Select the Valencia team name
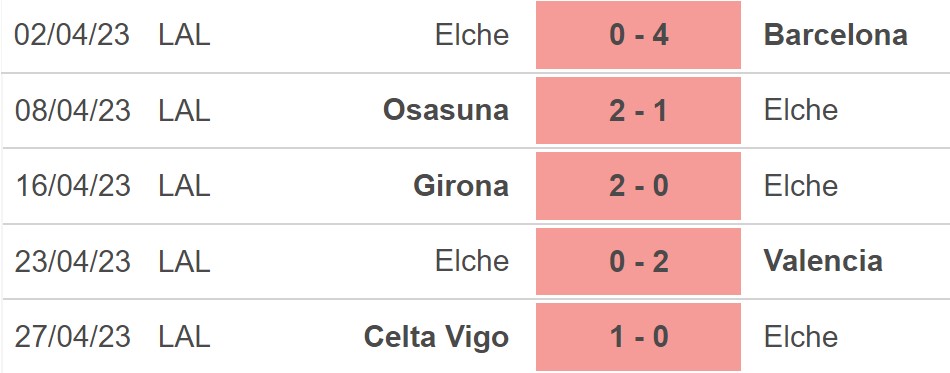 823,261
